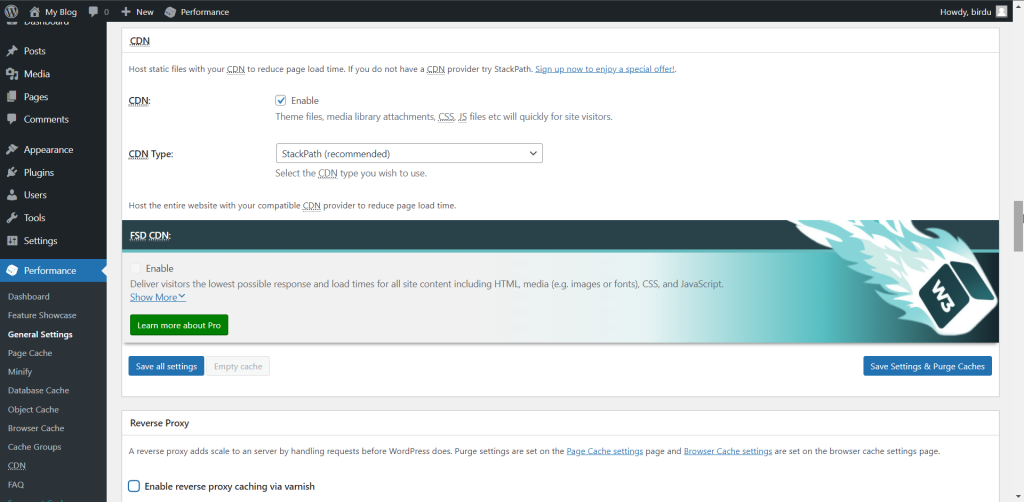Open Tools wrench icon in sidebar
The image size is (1024, 502).
(12, 218)
